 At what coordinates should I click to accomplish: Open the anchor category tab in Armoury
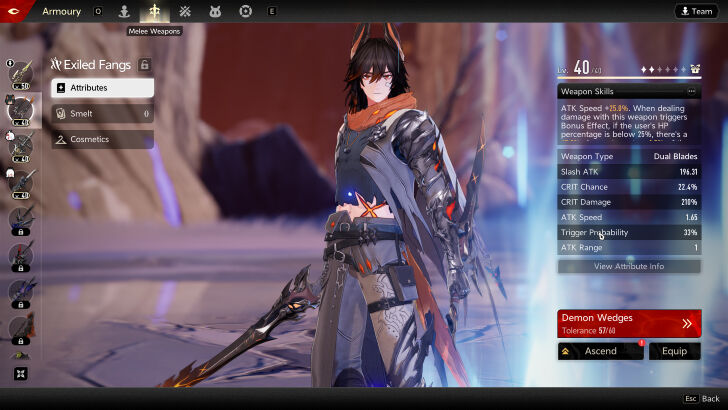(x=124, y=11)
